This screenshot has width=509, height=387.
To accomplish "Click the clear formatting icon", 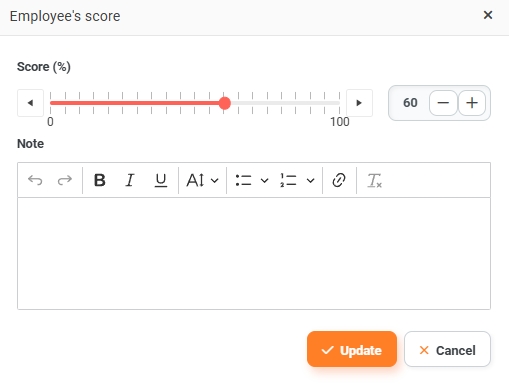I will click(374, 180).
